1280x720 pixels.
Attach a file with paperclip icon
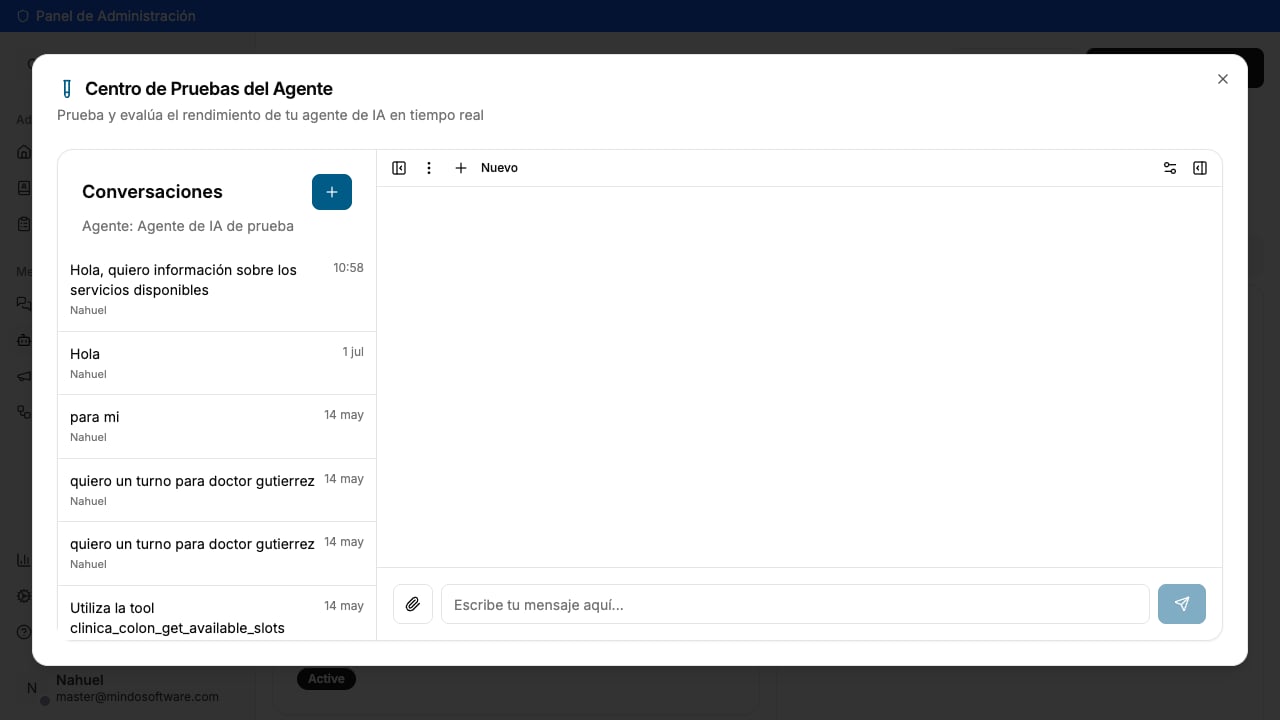point(413,604)
